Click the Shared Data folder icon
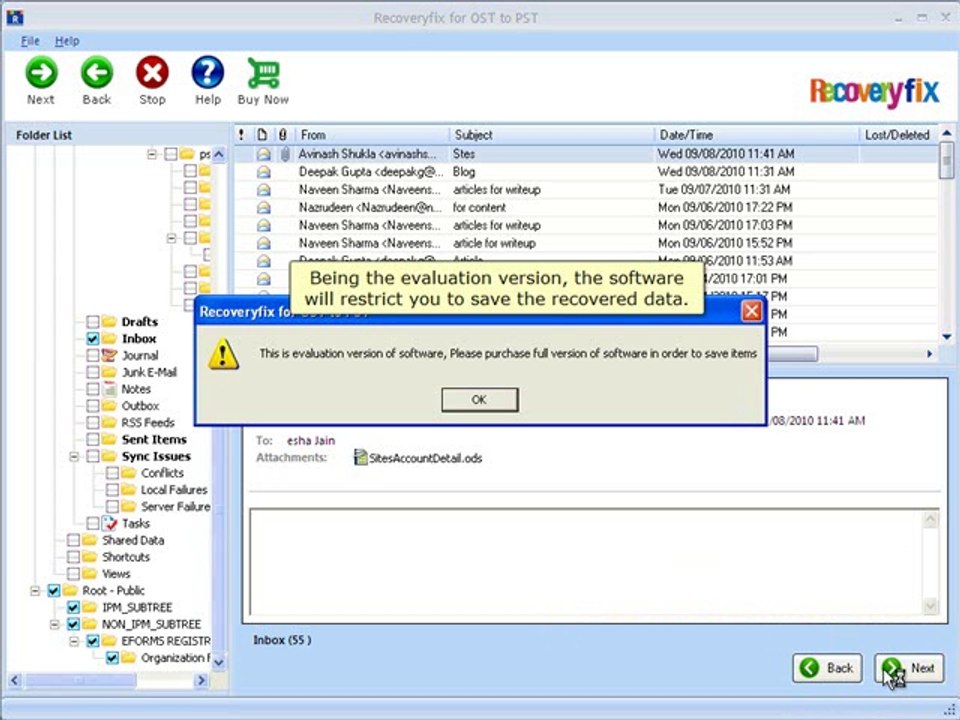Screen dimensions: 960x720 click(90, 540)
